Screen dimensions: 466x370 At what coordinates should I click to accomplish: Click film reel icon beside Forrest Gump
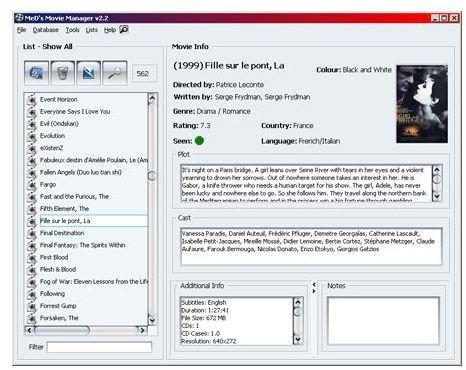(32, 306)
